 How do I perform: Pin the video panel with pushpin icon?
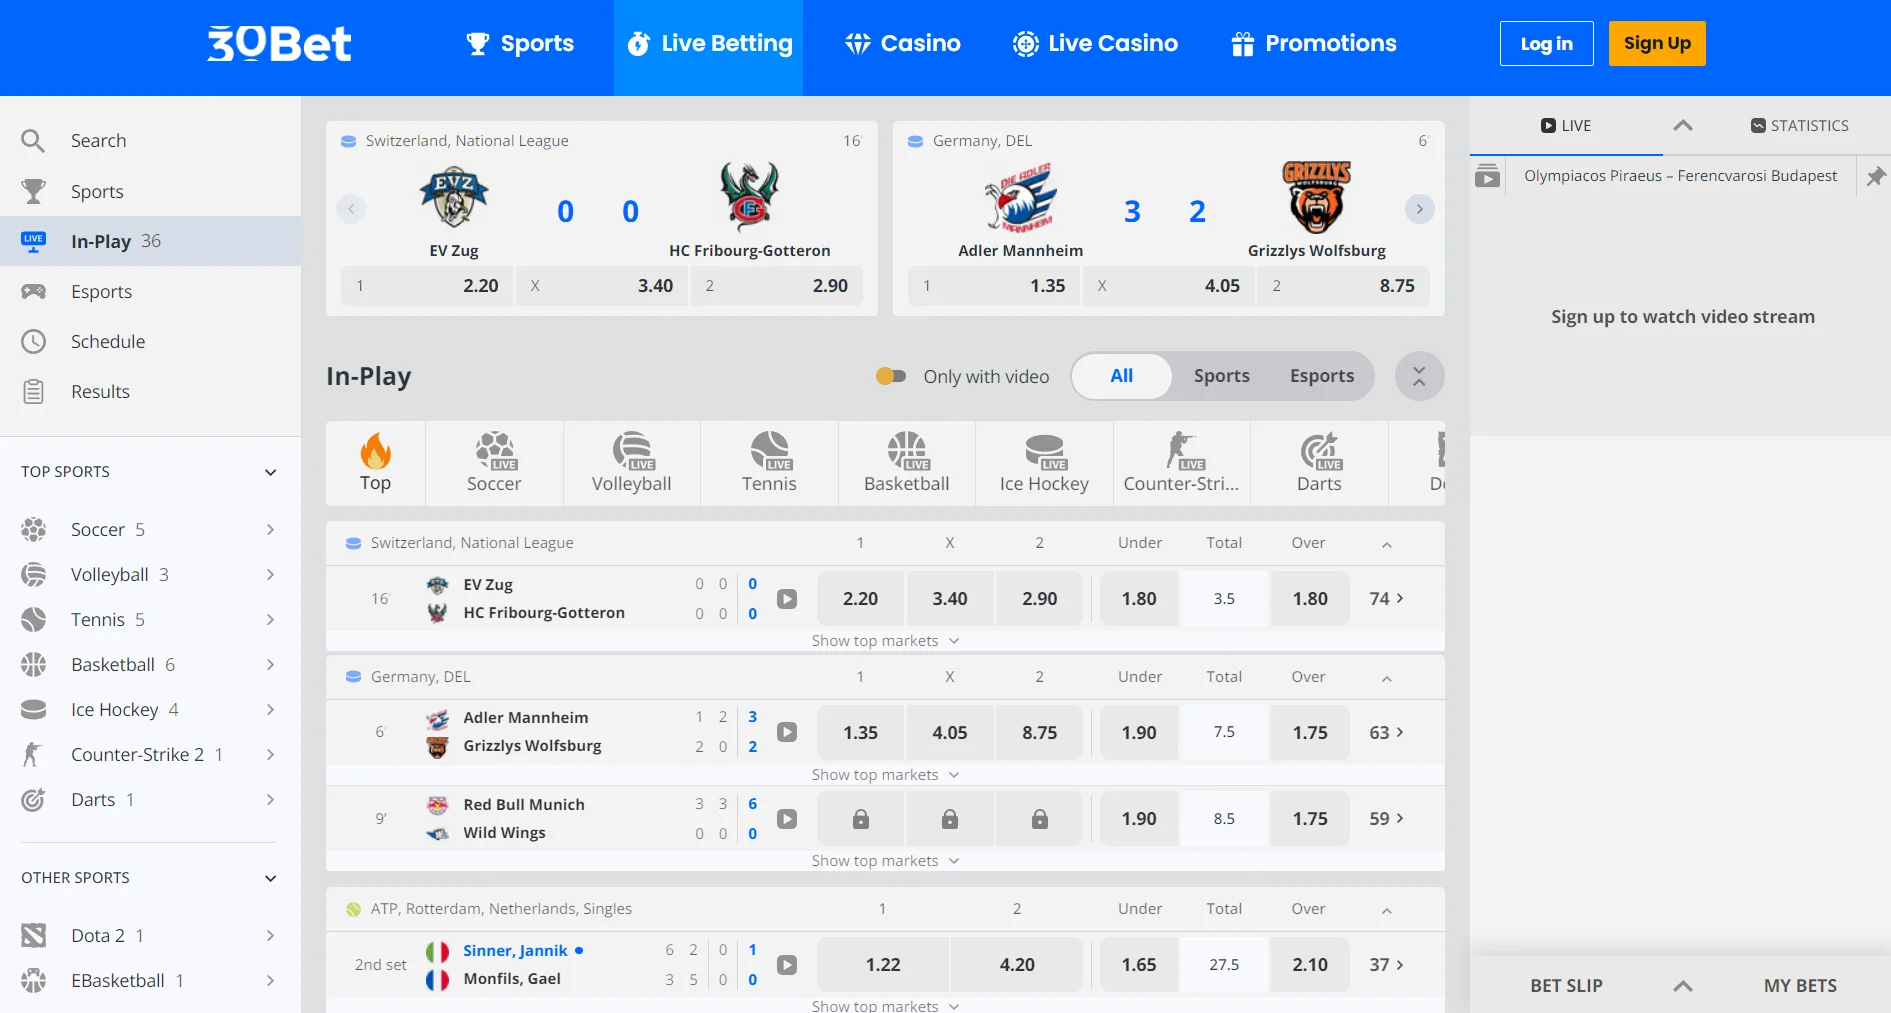pyautogui.click(x=1876, y=176)
